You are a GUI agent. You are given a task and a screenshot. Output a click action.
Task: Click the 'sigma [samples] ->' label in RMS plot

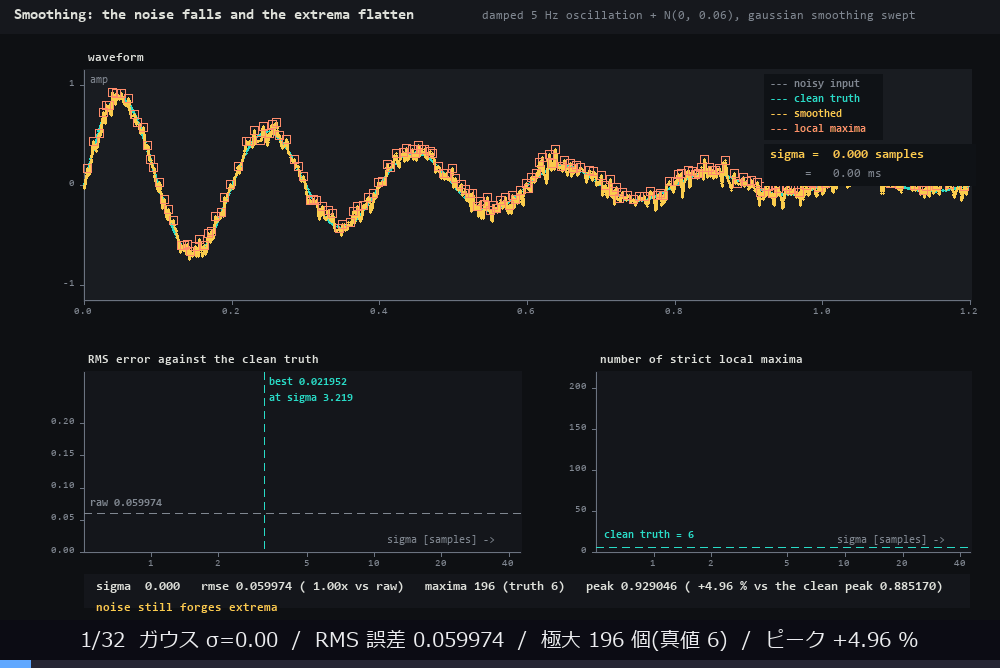coord(441,540)
